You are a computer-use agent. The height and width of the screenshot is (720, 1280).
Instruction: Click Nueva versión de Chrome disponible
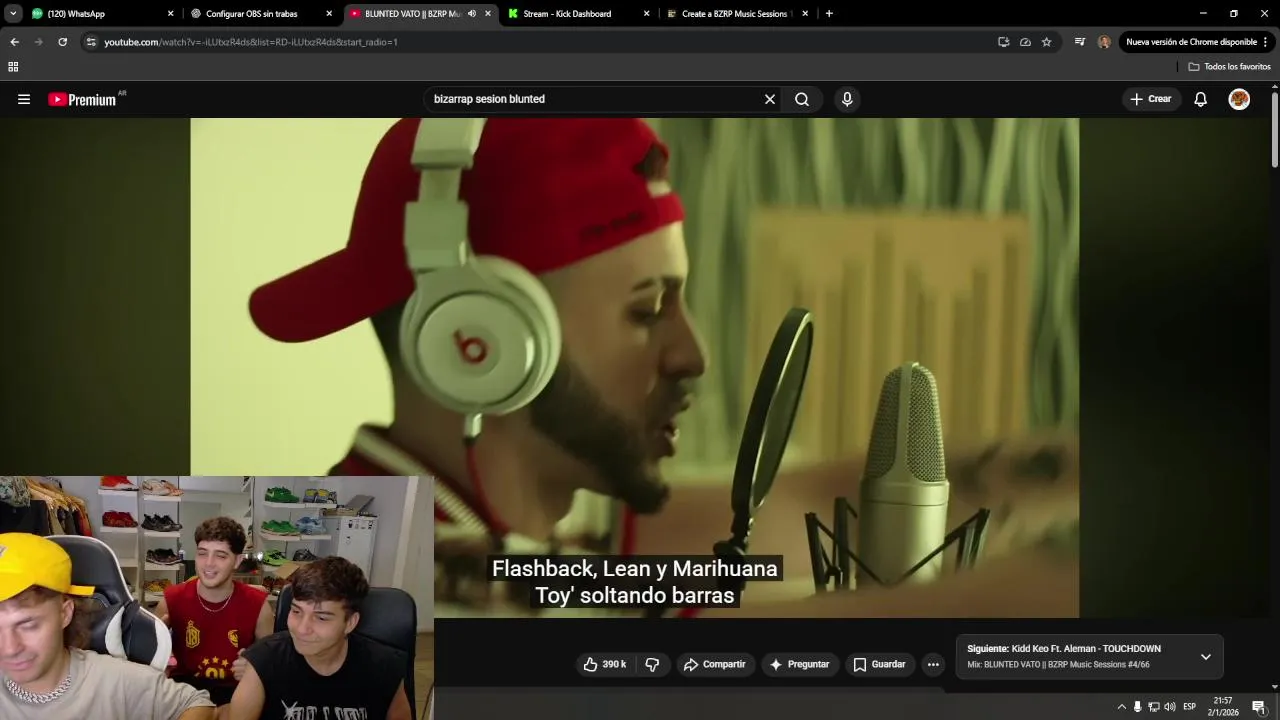[x=1191, y=42]
